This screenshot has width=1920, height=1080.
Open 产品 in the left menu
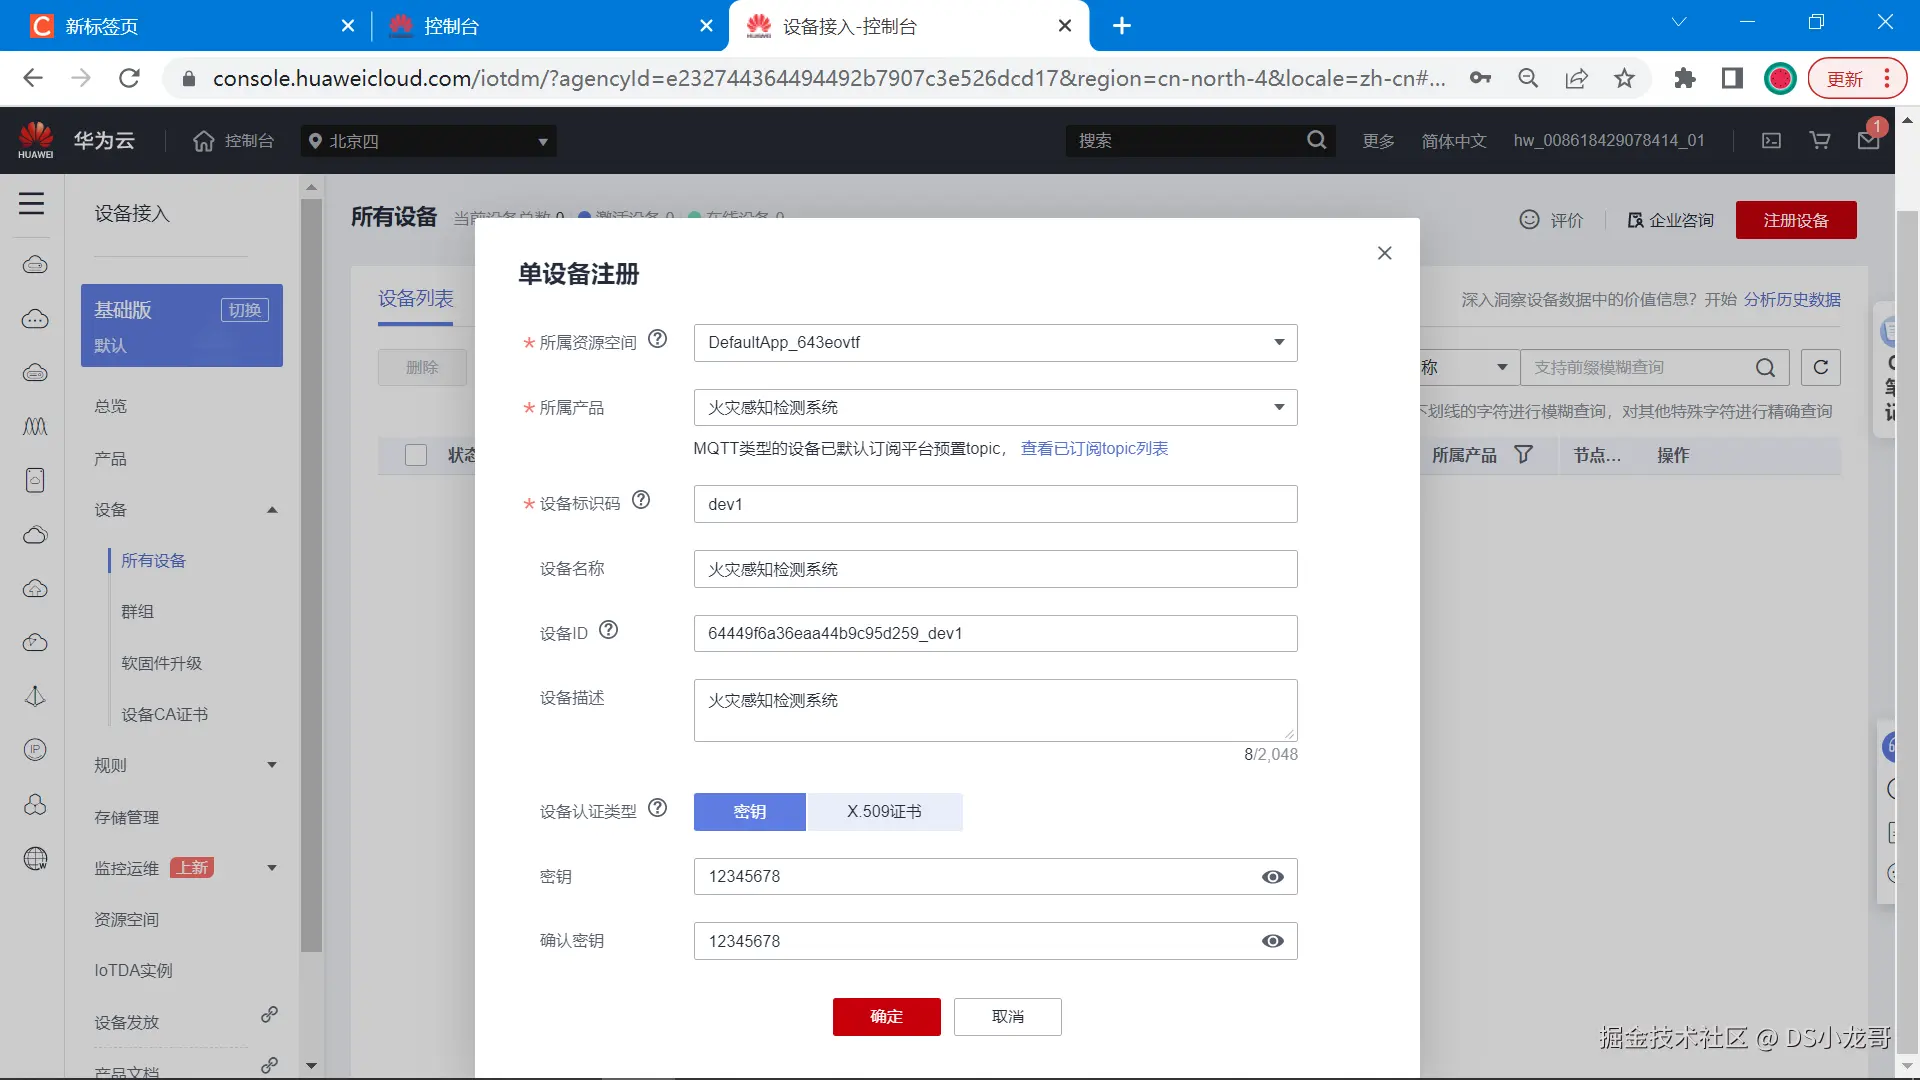tap(110, 459)
